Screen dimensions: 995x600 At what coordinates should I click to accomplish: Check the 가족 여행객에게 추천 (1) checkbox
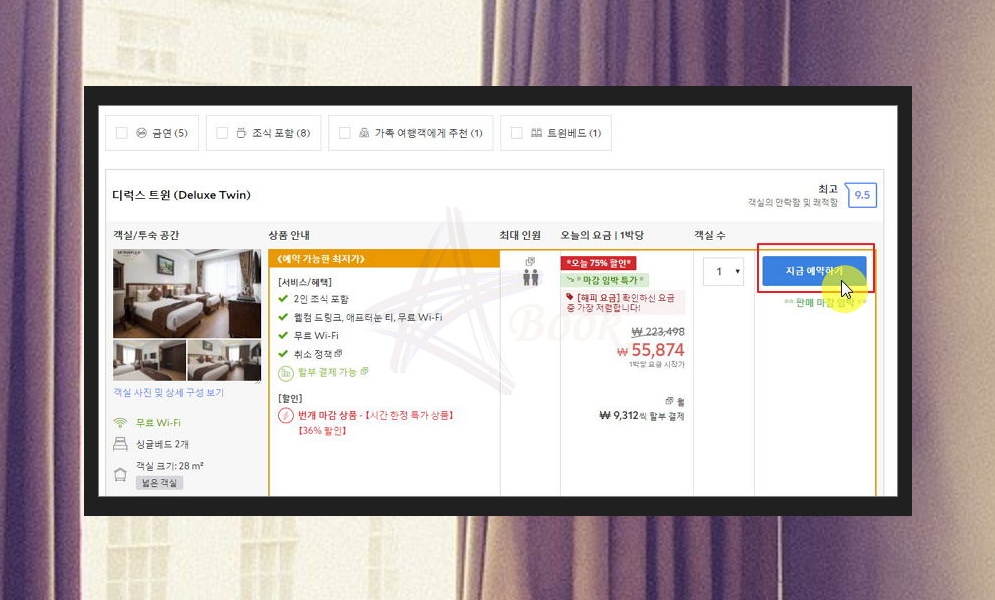[x=345, y=133]
